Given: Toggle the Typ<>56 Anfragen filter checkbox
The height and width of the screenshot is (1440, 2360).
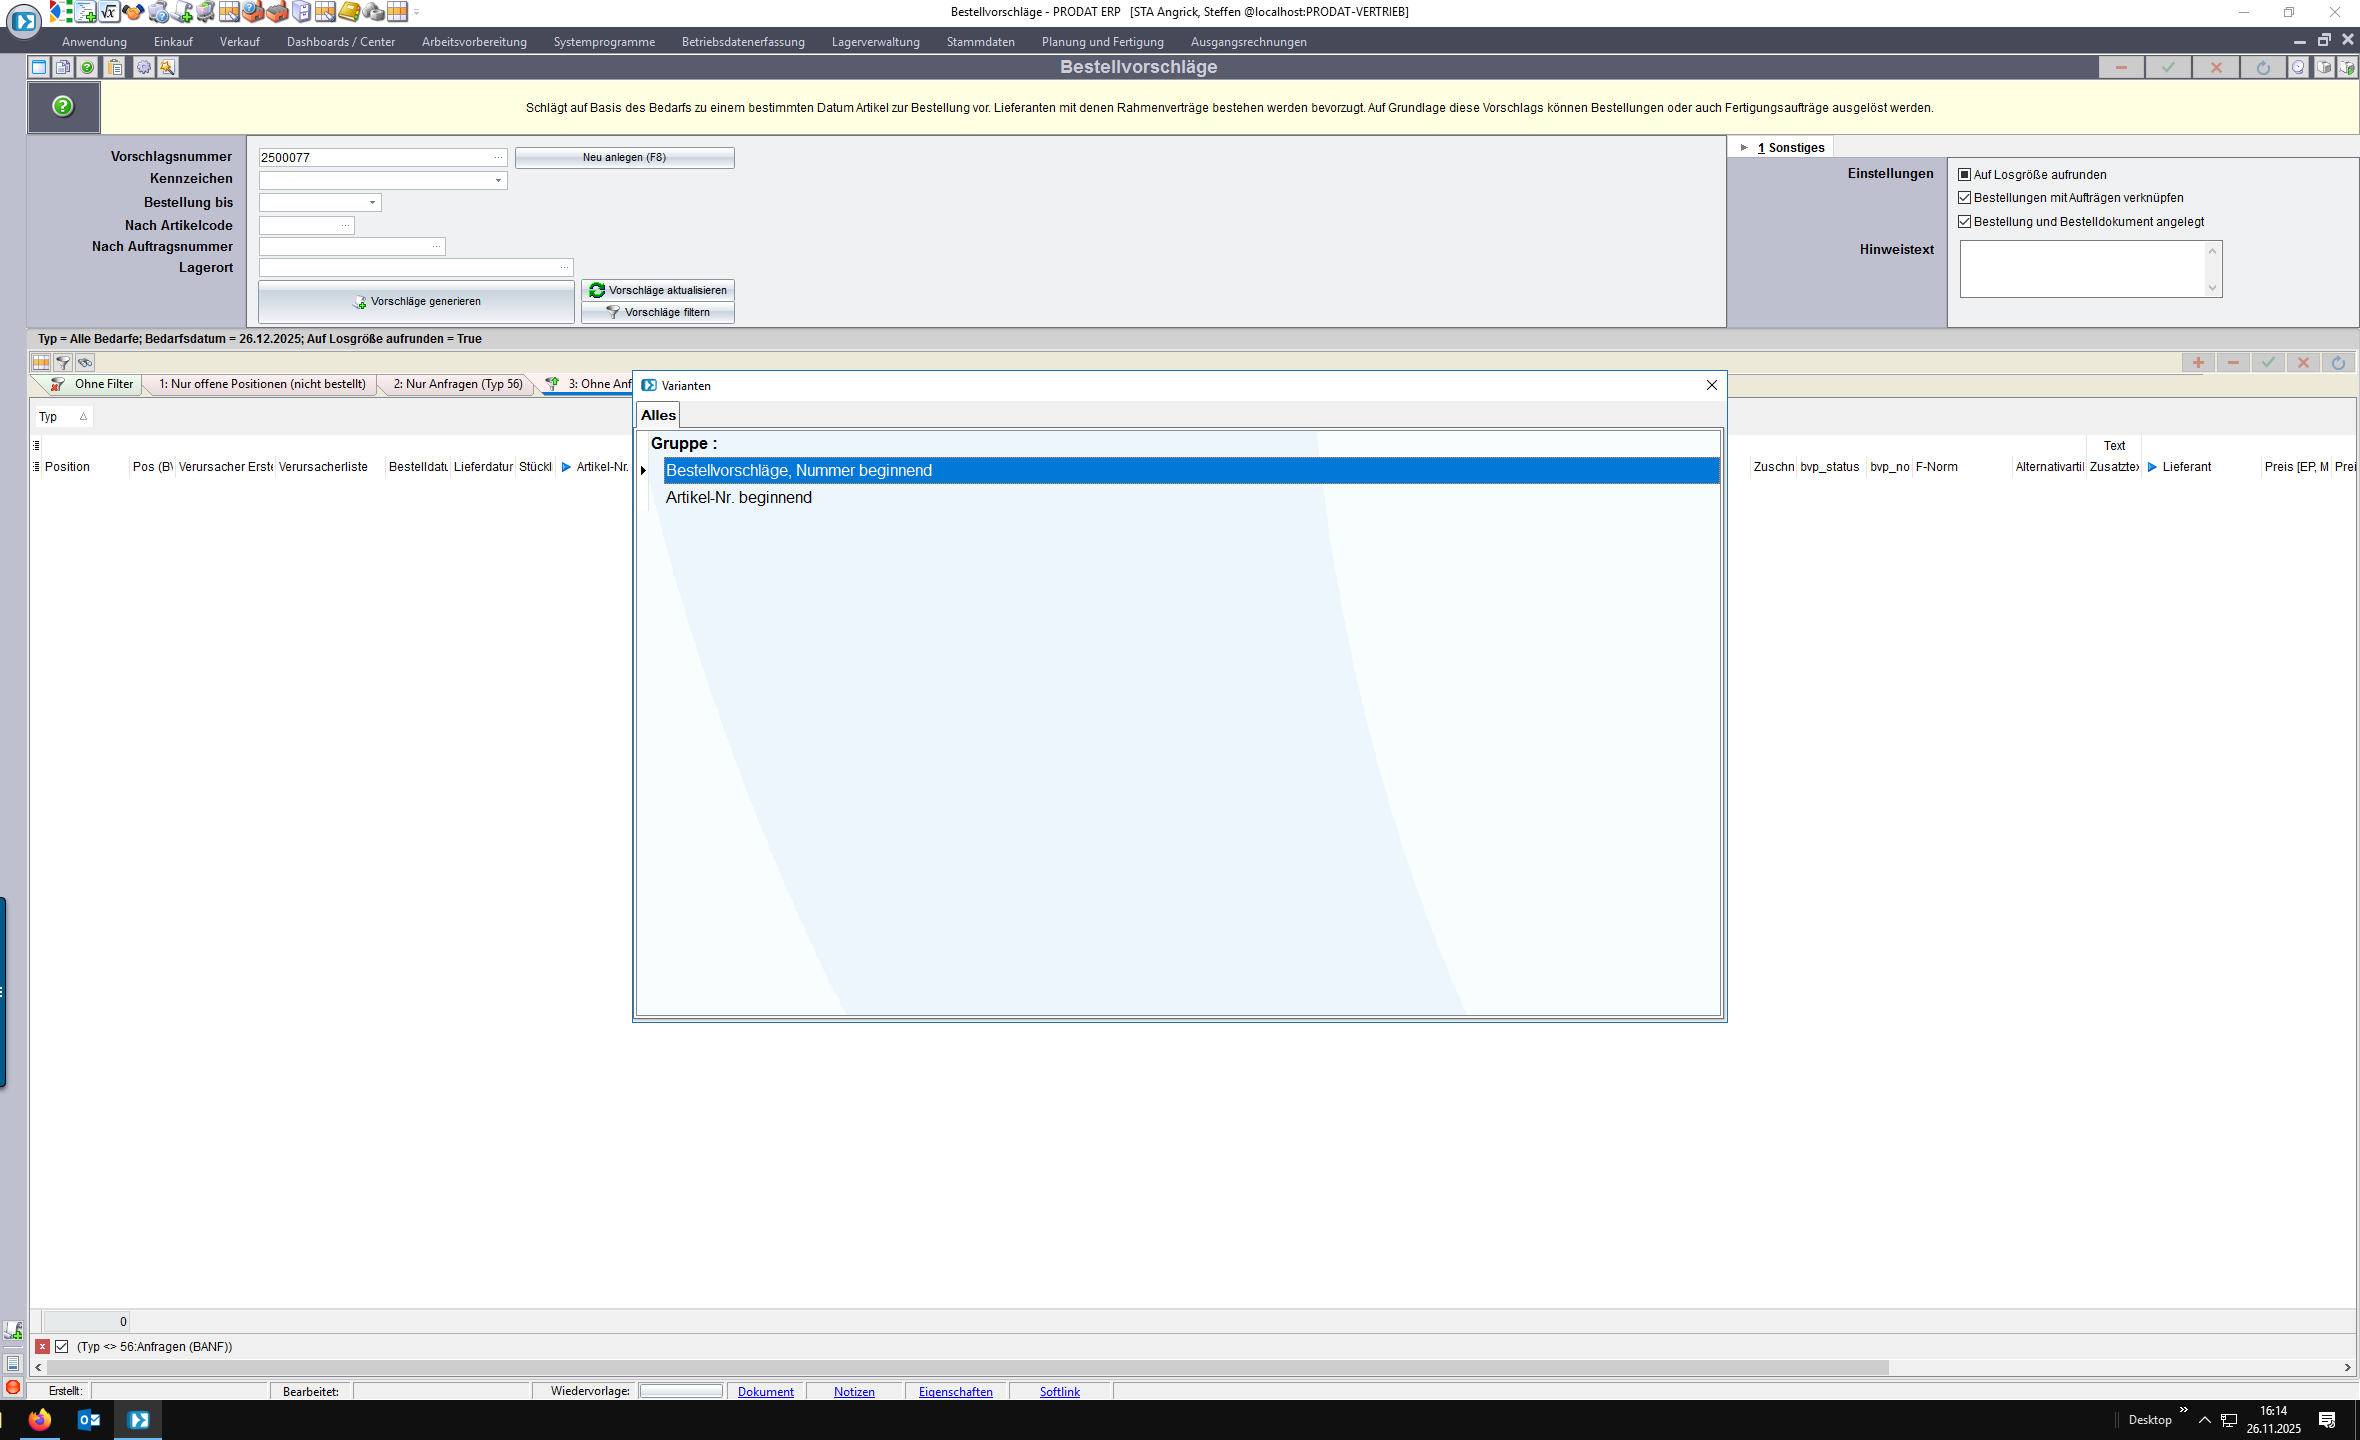Looking at the screenshot, I should tap(62, 1346).
